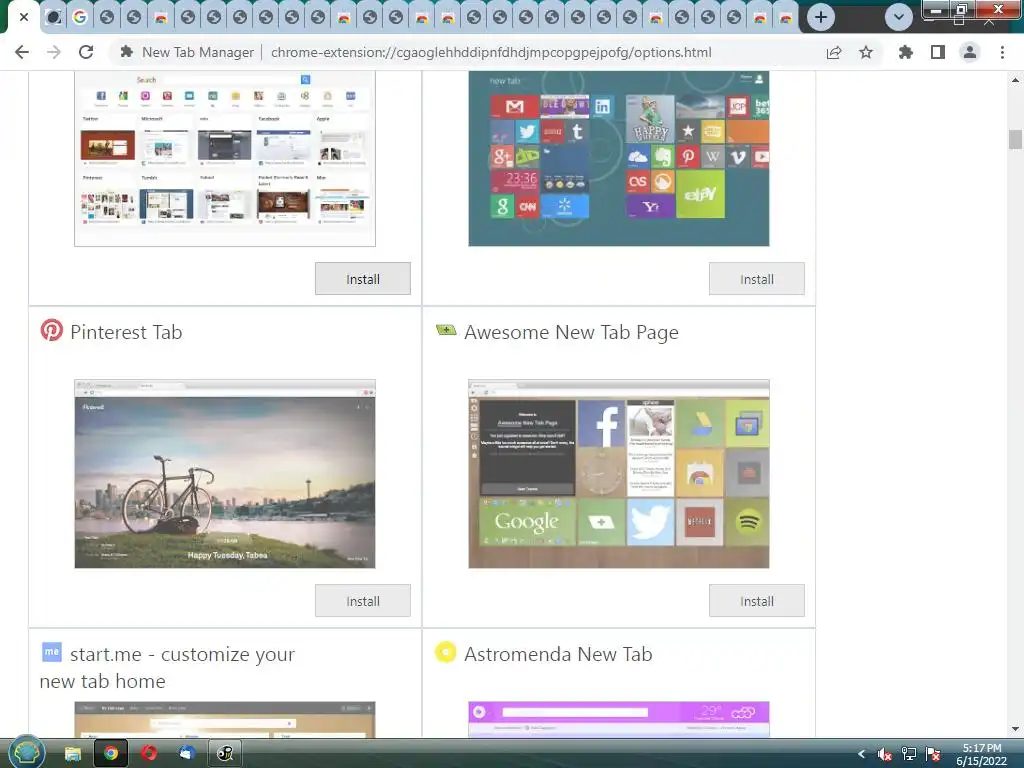Expand the tab search chevron
The image size is (1024, 768).
tap(899, 17)
